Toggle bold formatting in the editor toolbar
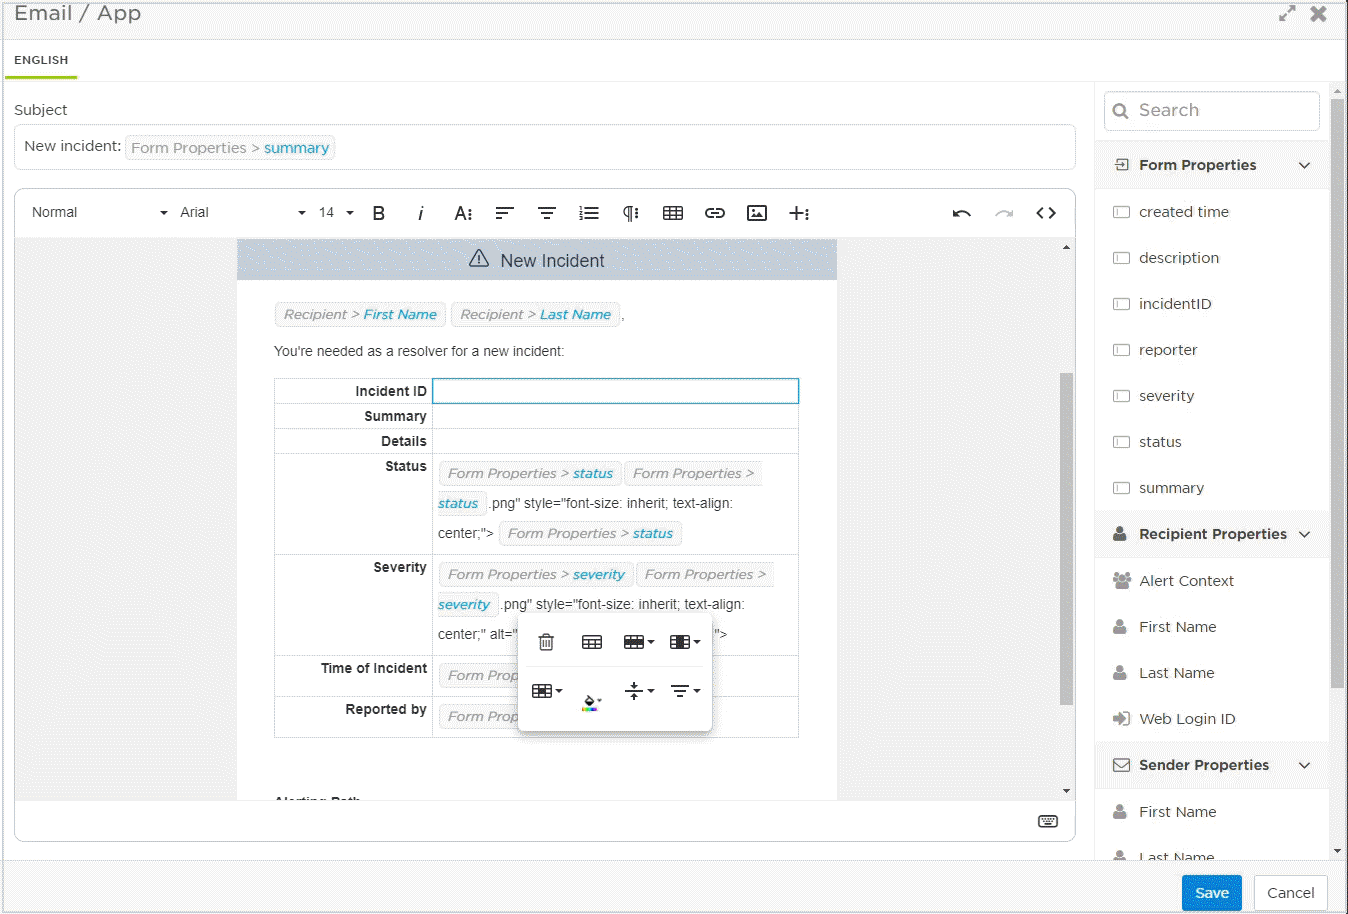Viewport: 1348px width, 914px height. [x=379, y=213]
